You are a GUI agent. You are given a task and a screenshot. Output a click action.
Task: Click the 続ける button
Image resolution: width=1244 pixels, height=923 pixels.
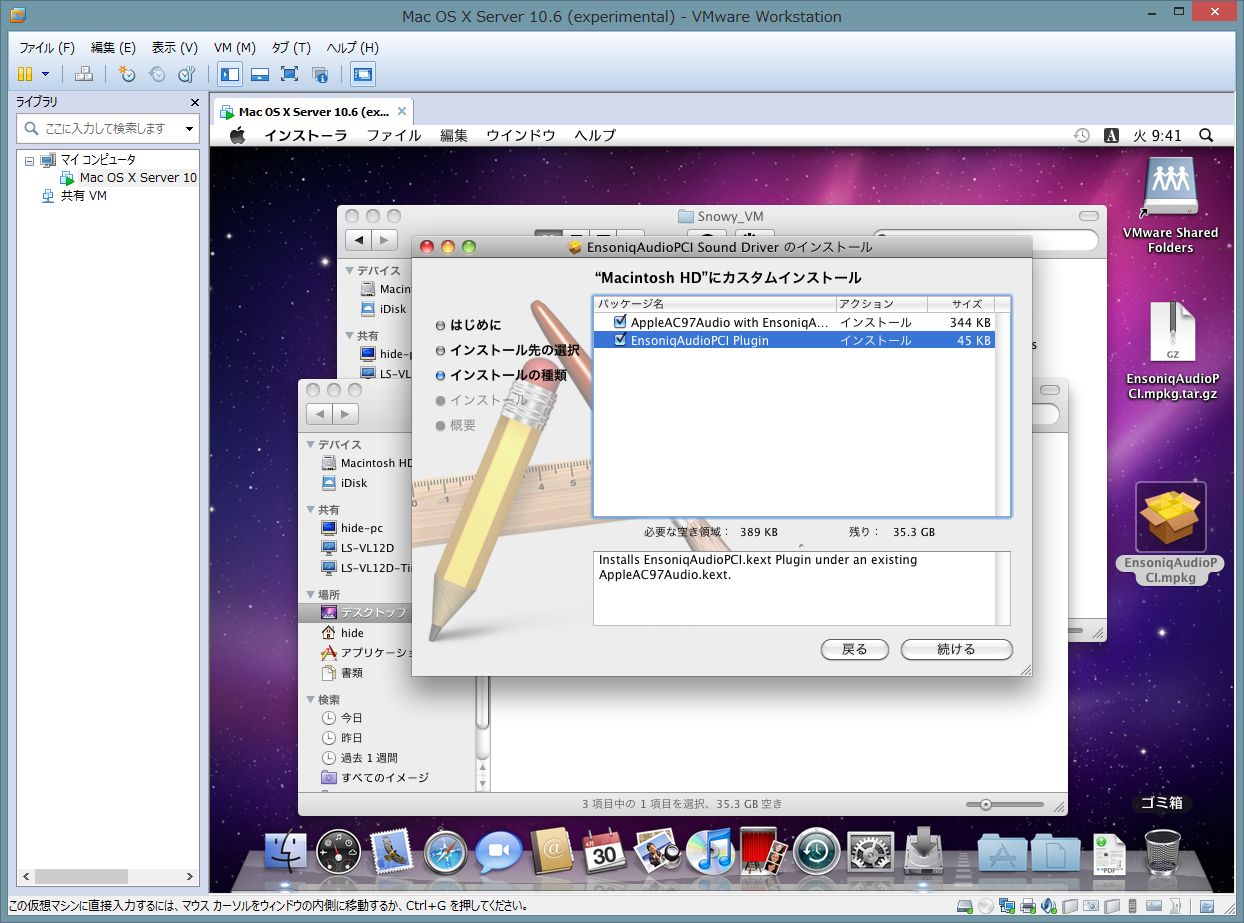(956, 649)
